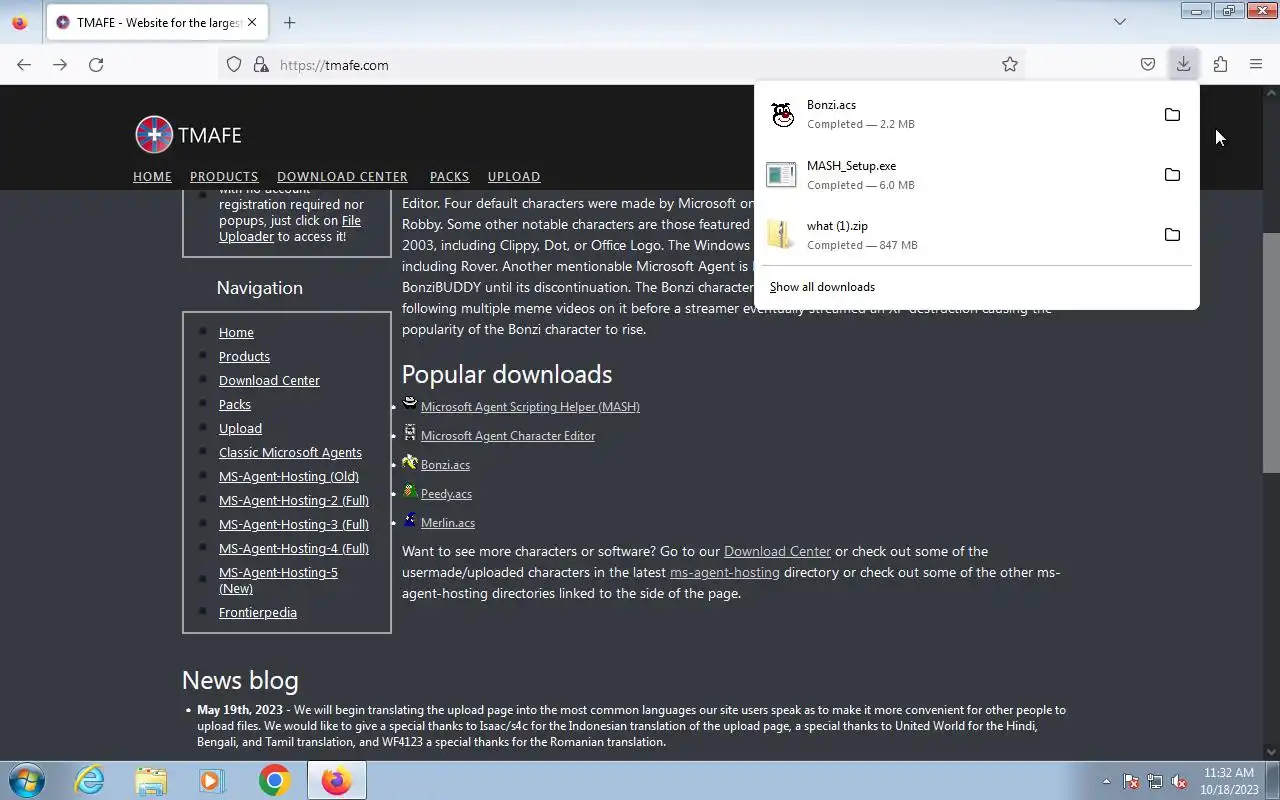1280x800 pixels.
Task: Click the Merlin.acs download link
Action: tap(448, 523)
